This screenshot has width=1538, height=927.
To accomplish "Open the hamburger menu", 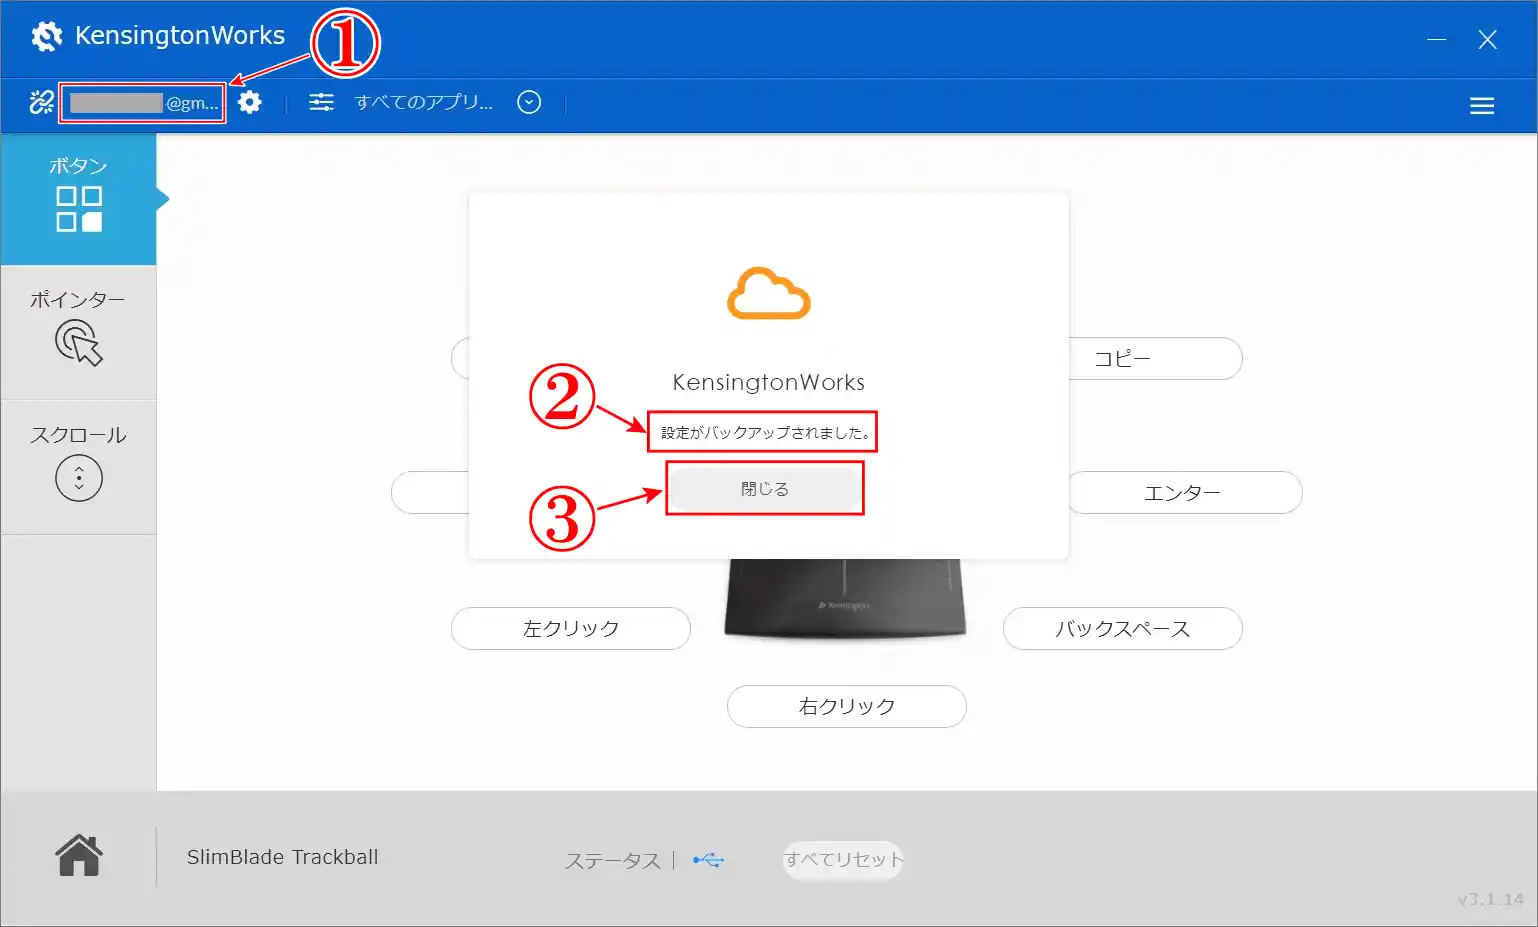I will [1482, 106].
